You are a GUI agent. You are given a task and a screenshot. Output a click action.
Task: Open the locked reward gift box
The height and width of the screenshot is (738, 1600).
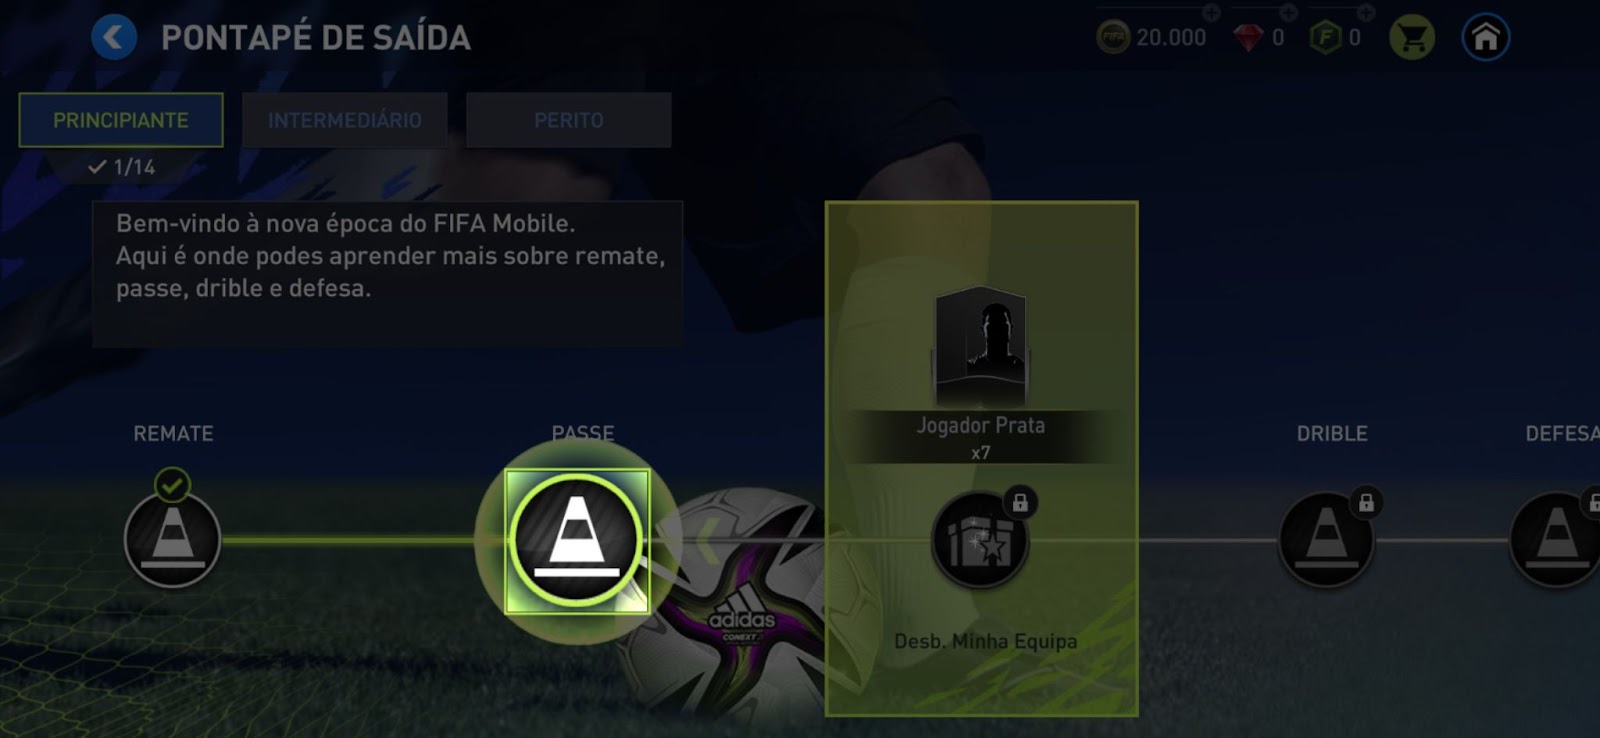(x=980, y=540)
